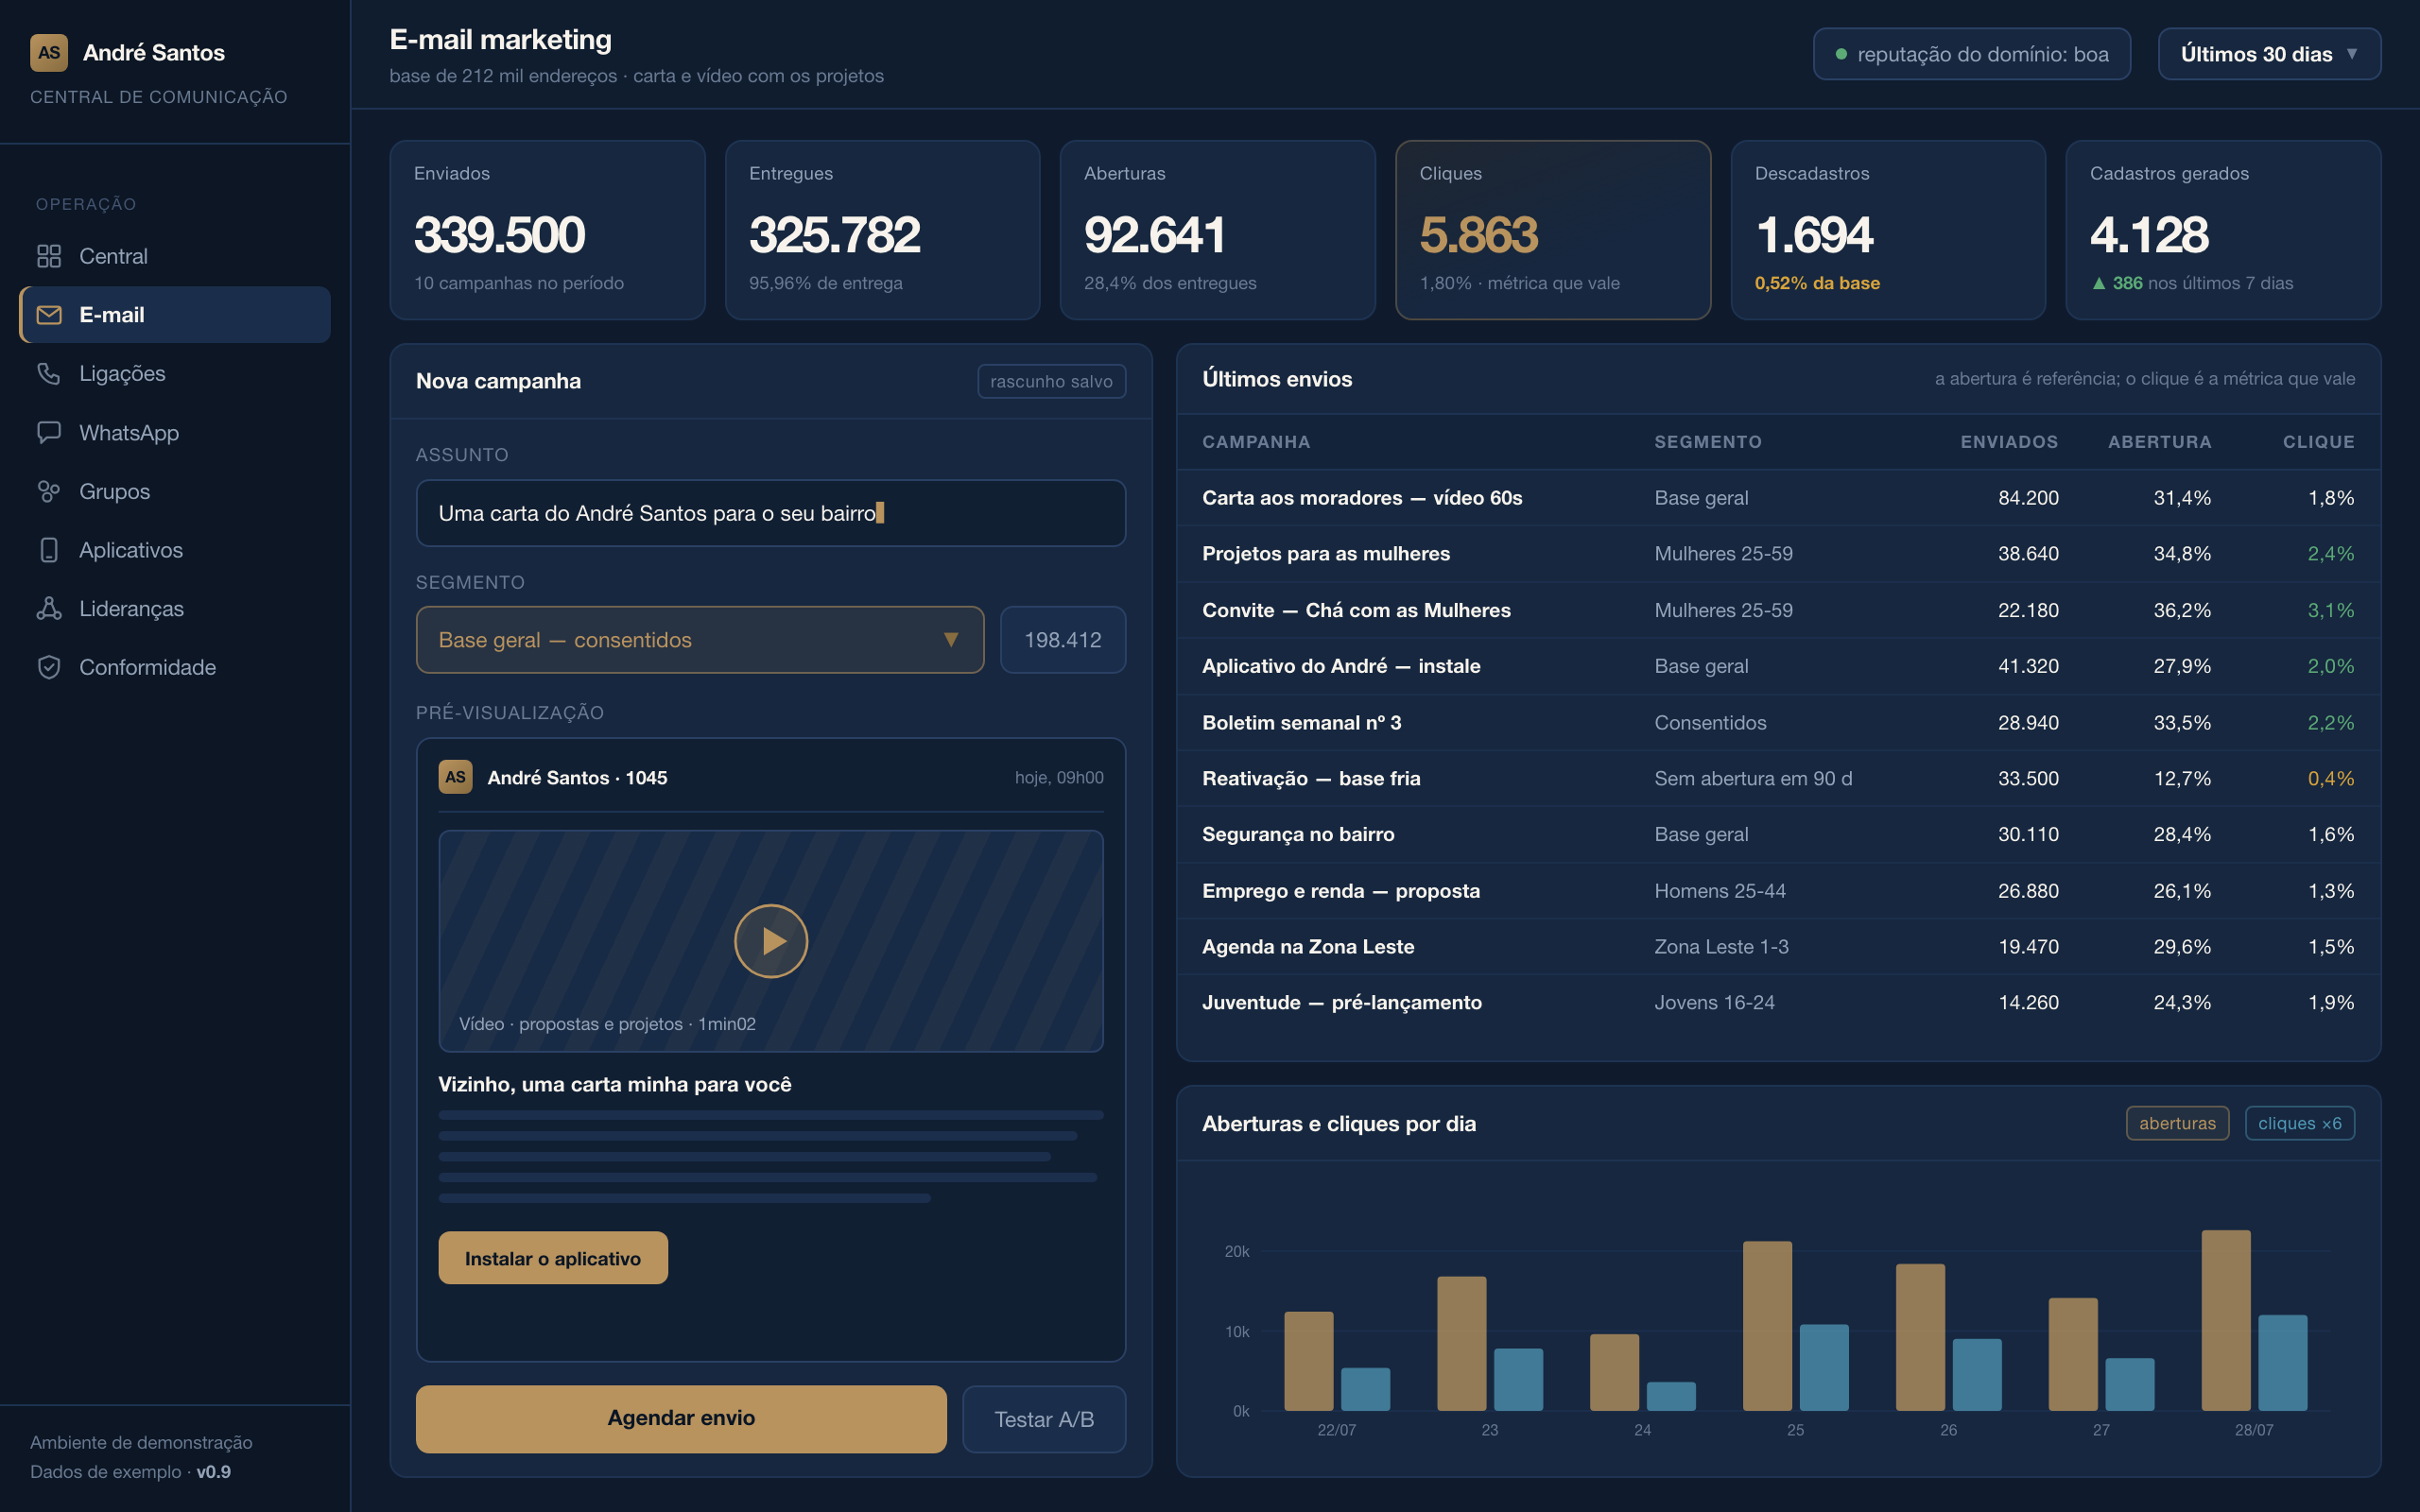Image resolution: width=2420 pixels, height=1512 pixels.
Task: Click the Conformidade shield icon
Action: click(49, 667)
